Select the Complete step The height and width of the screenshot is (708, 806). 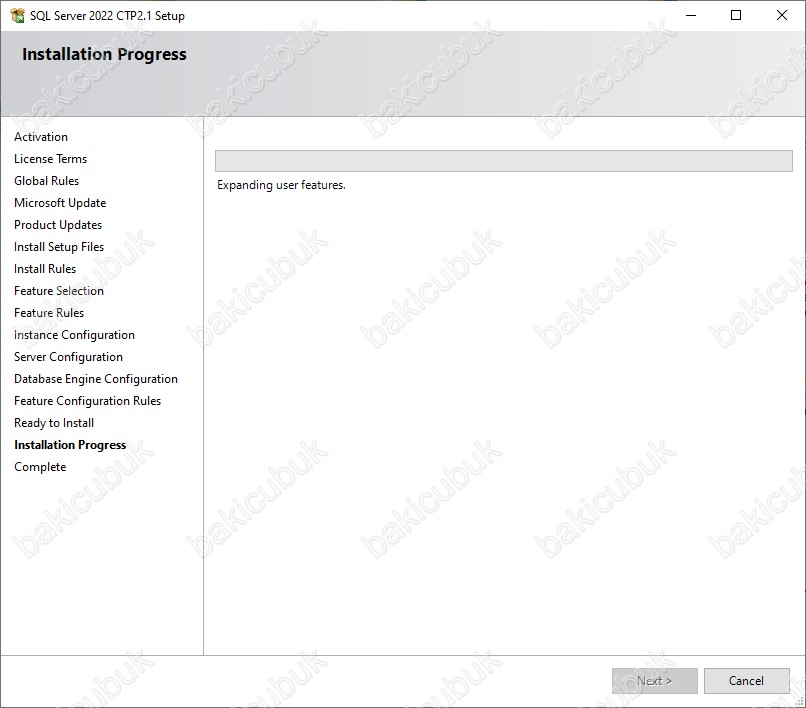click(x=40, y=467)
